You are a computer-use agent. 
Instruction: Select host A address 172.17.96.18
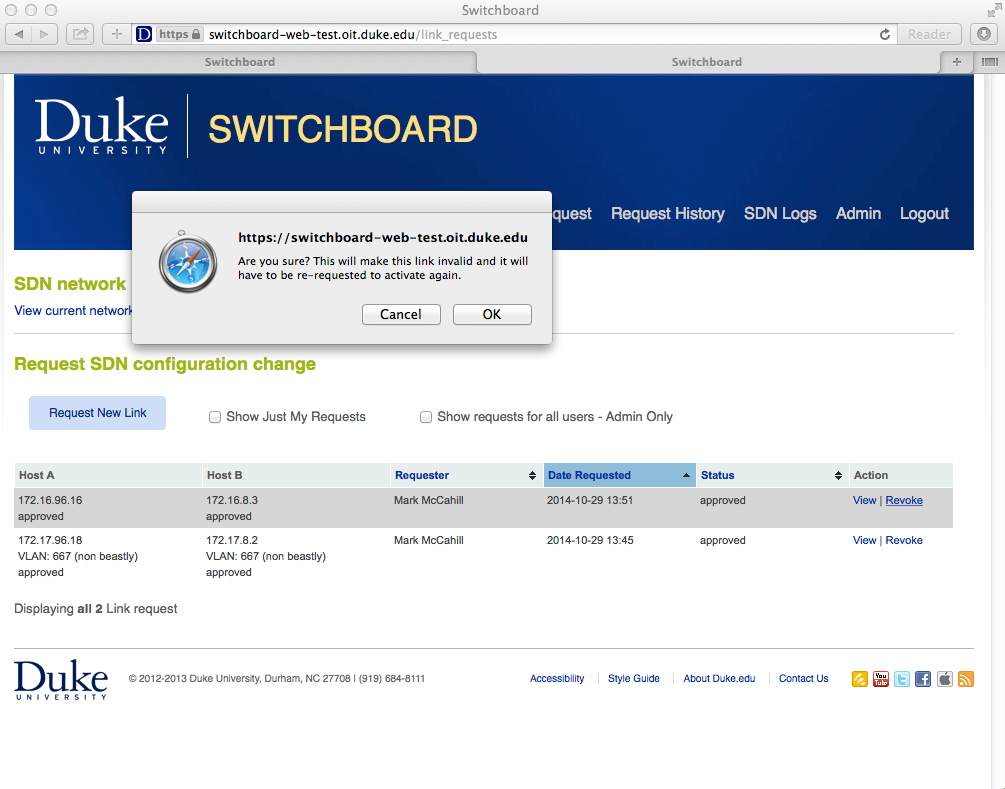(50, 540)
